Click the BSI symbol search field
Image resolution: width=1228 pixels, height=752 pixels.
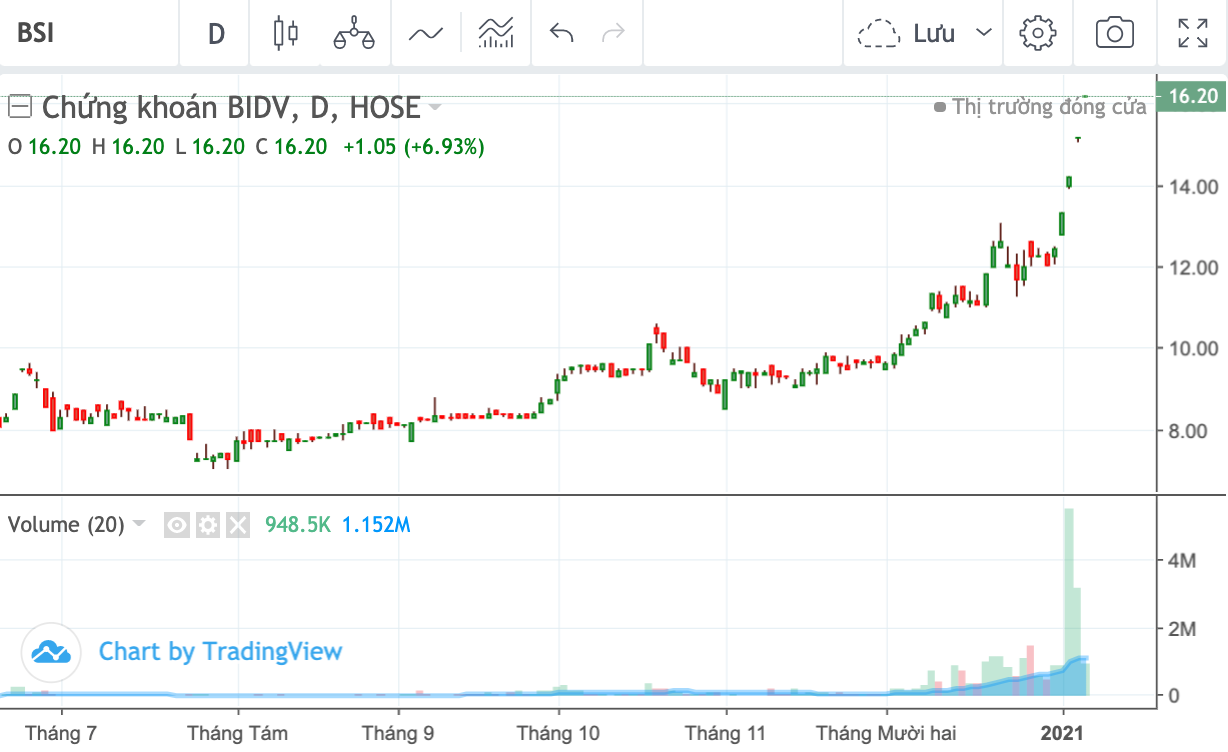pos(88,33)
